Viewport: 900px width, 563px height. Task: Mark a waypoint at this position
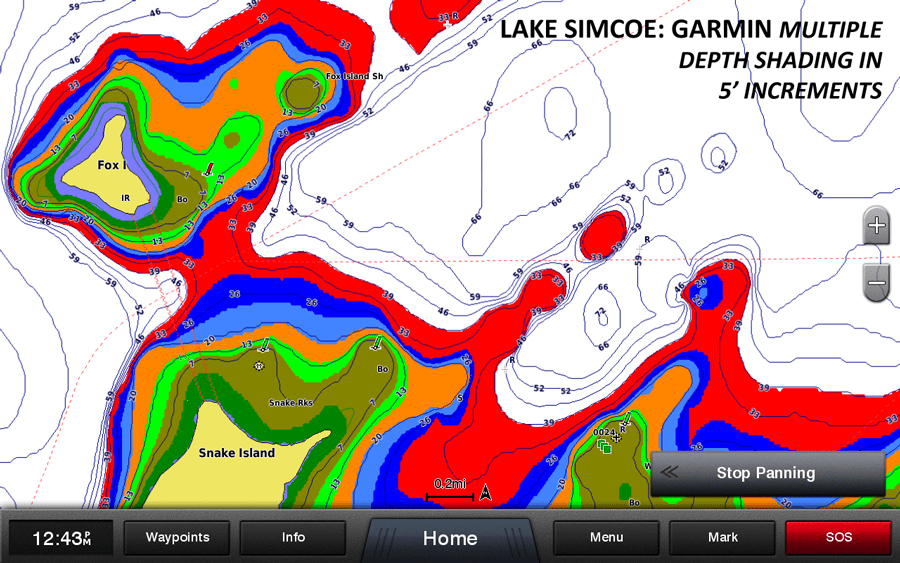722,537
